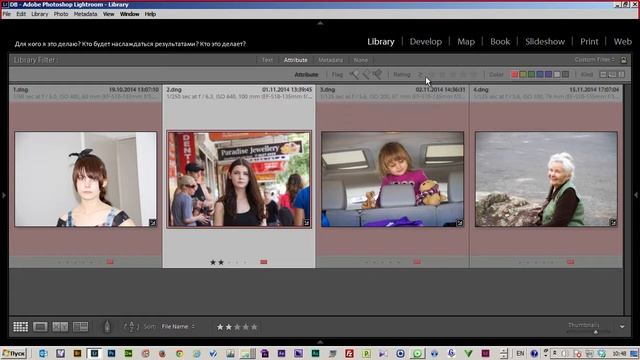Filter by red color label
The image size is (640, 360).
click(x=515, y=75)
